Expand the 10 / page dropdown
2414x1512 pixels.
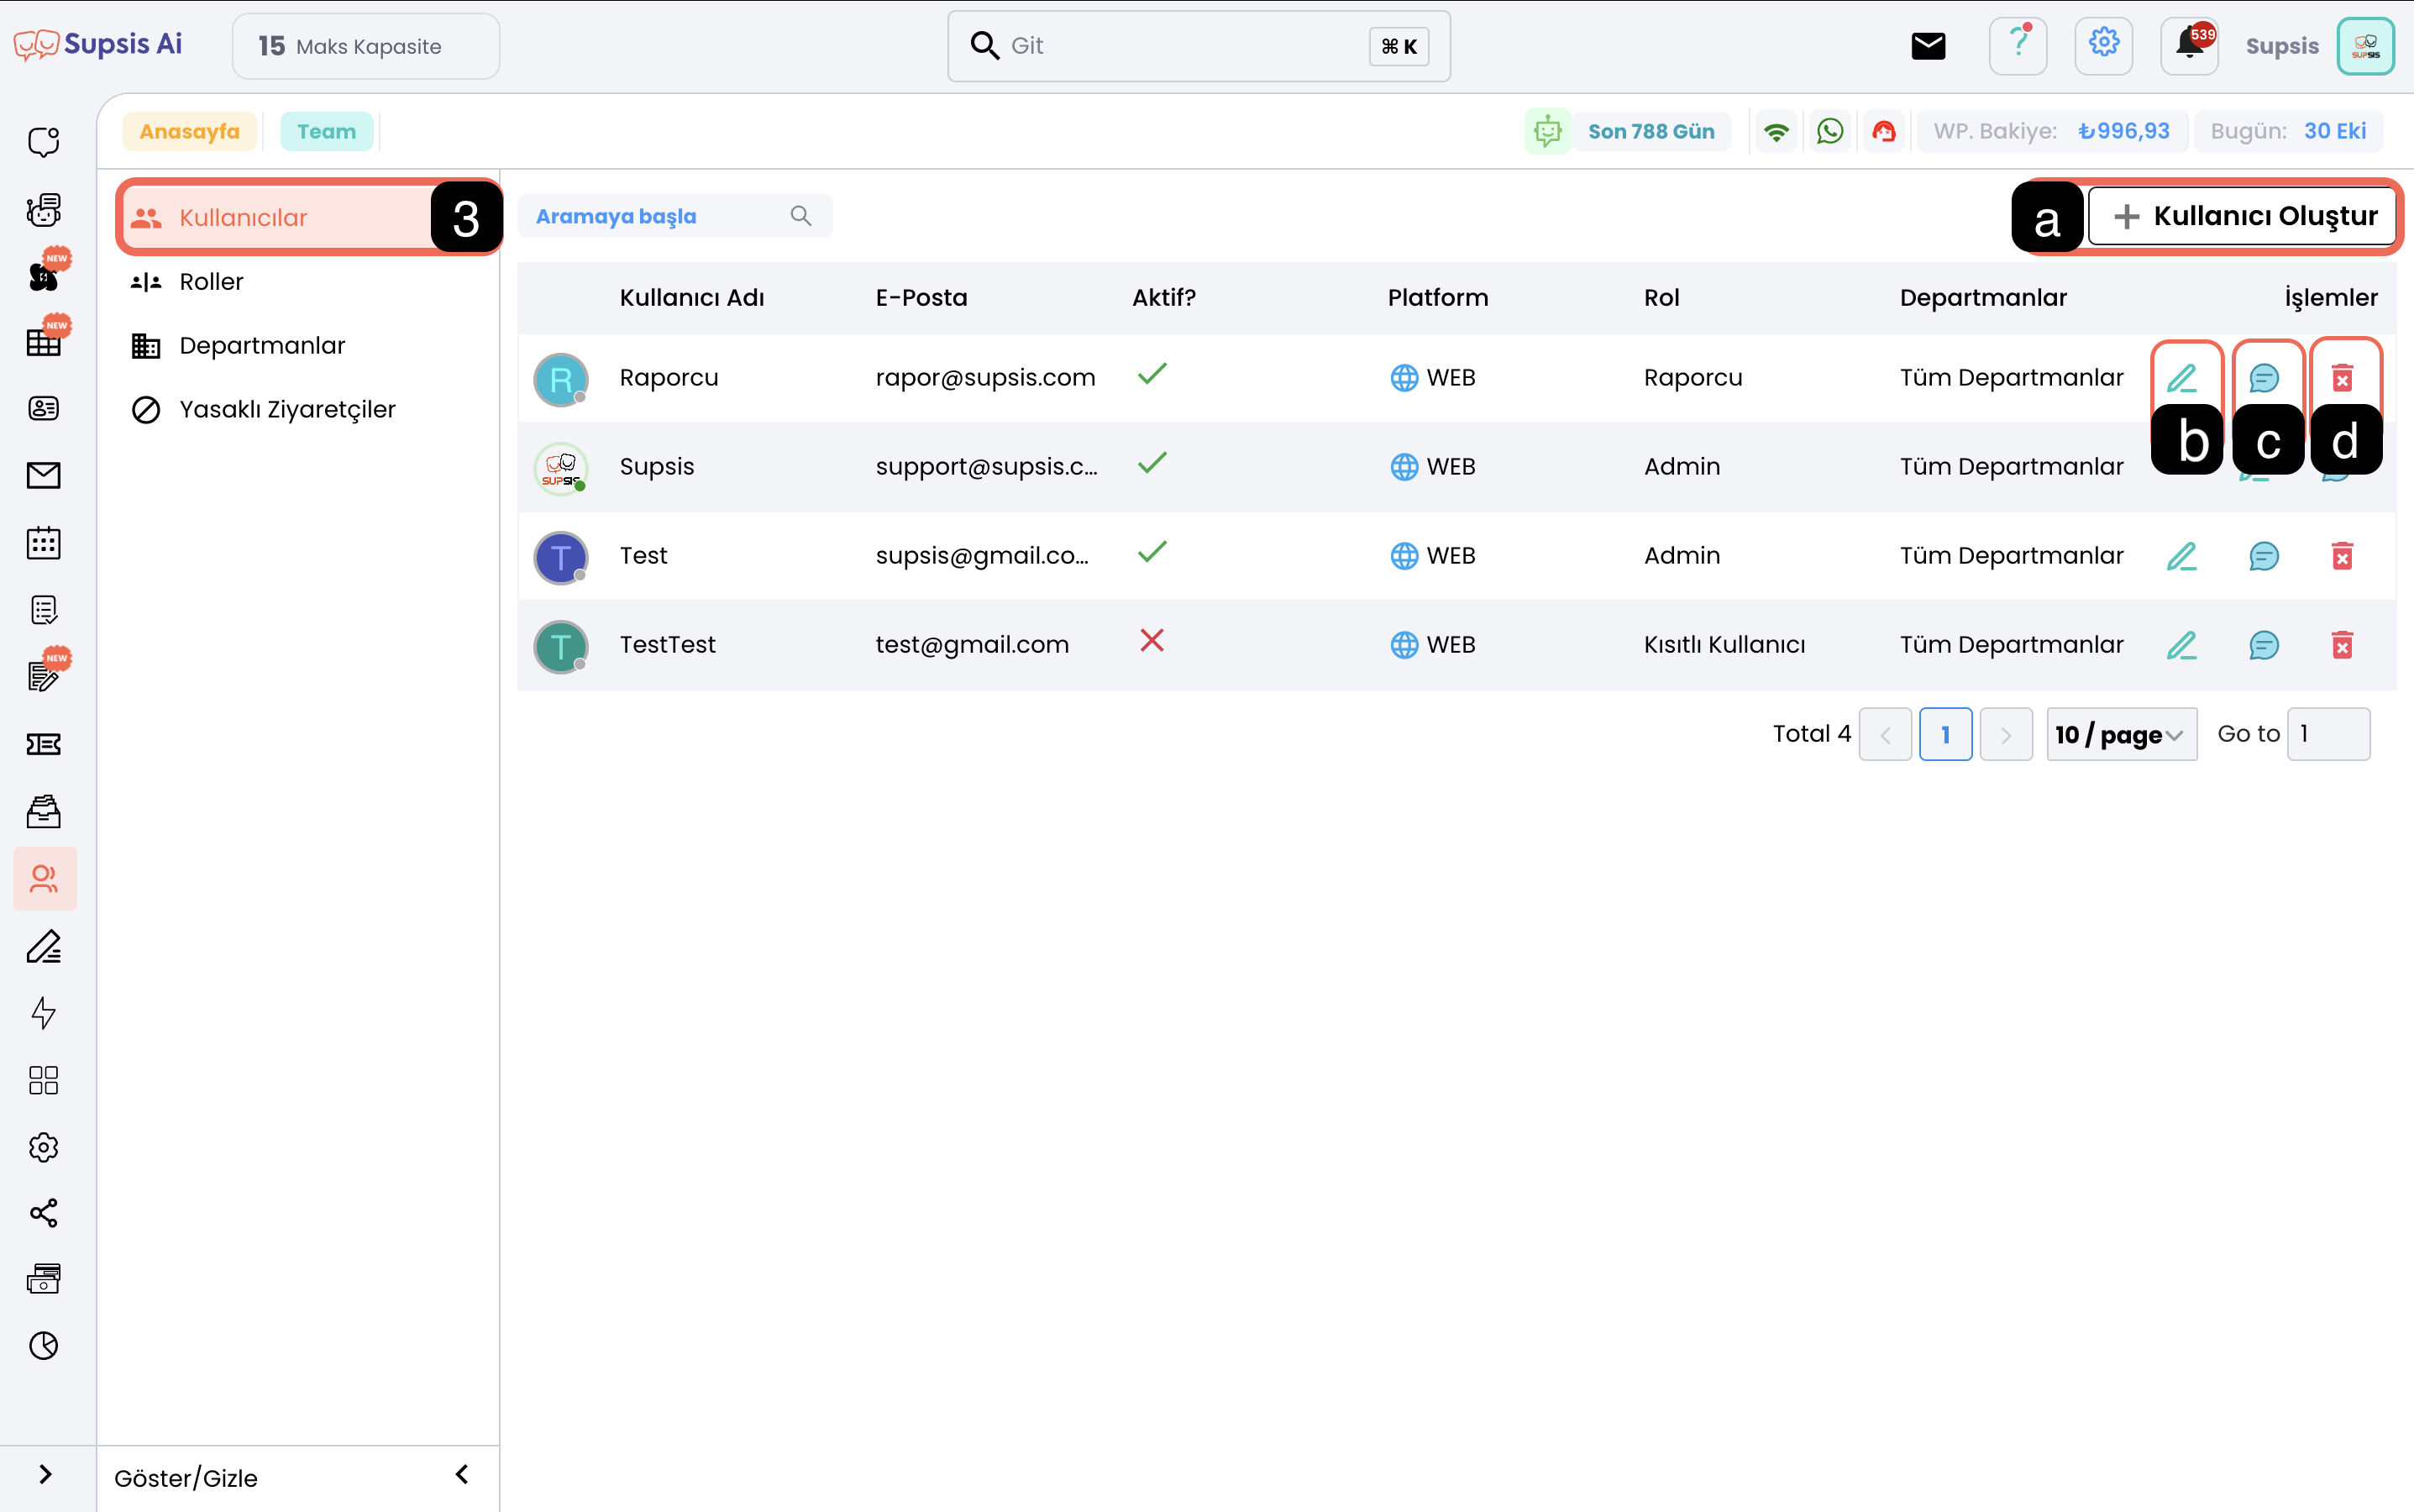point(2120,735)
